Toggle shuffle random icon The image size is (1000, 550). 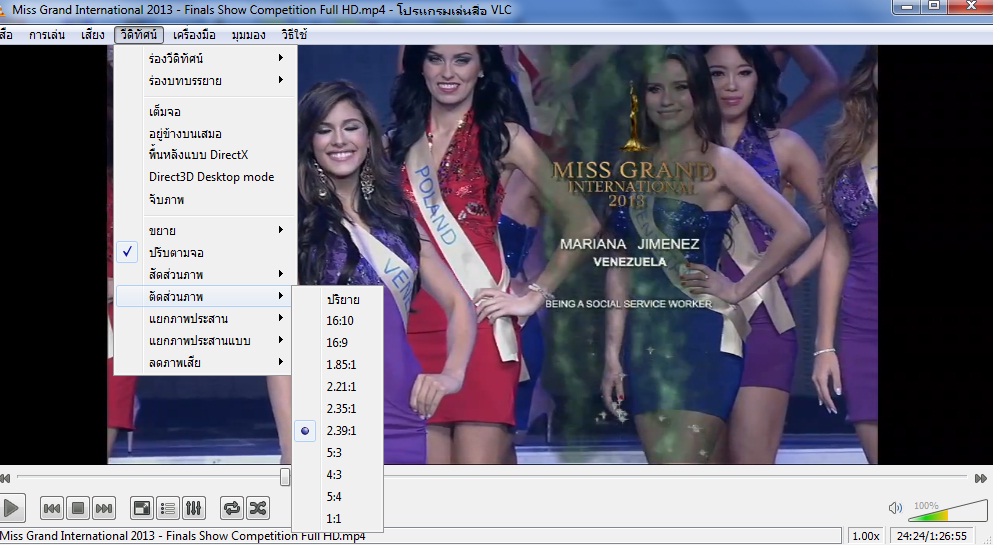point(258,509)
